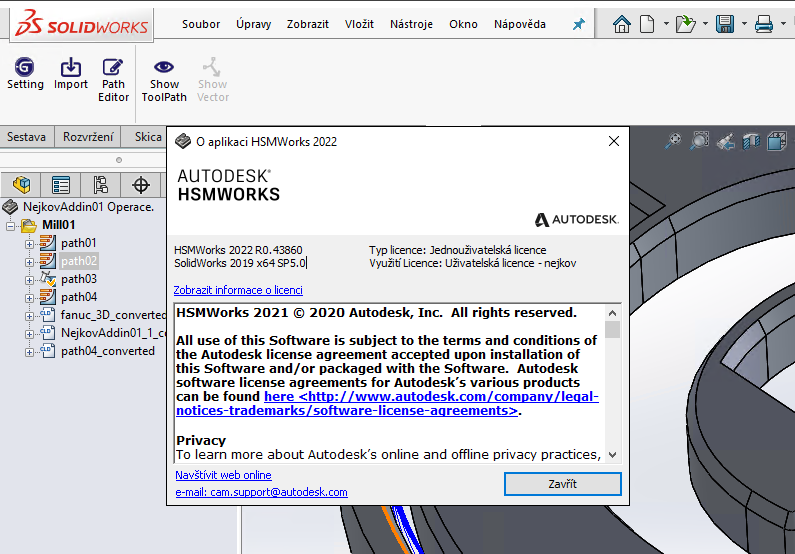Expand the path04_converted tree node
Viewport: 795px width, 554px height.
[x=29, y=351]
